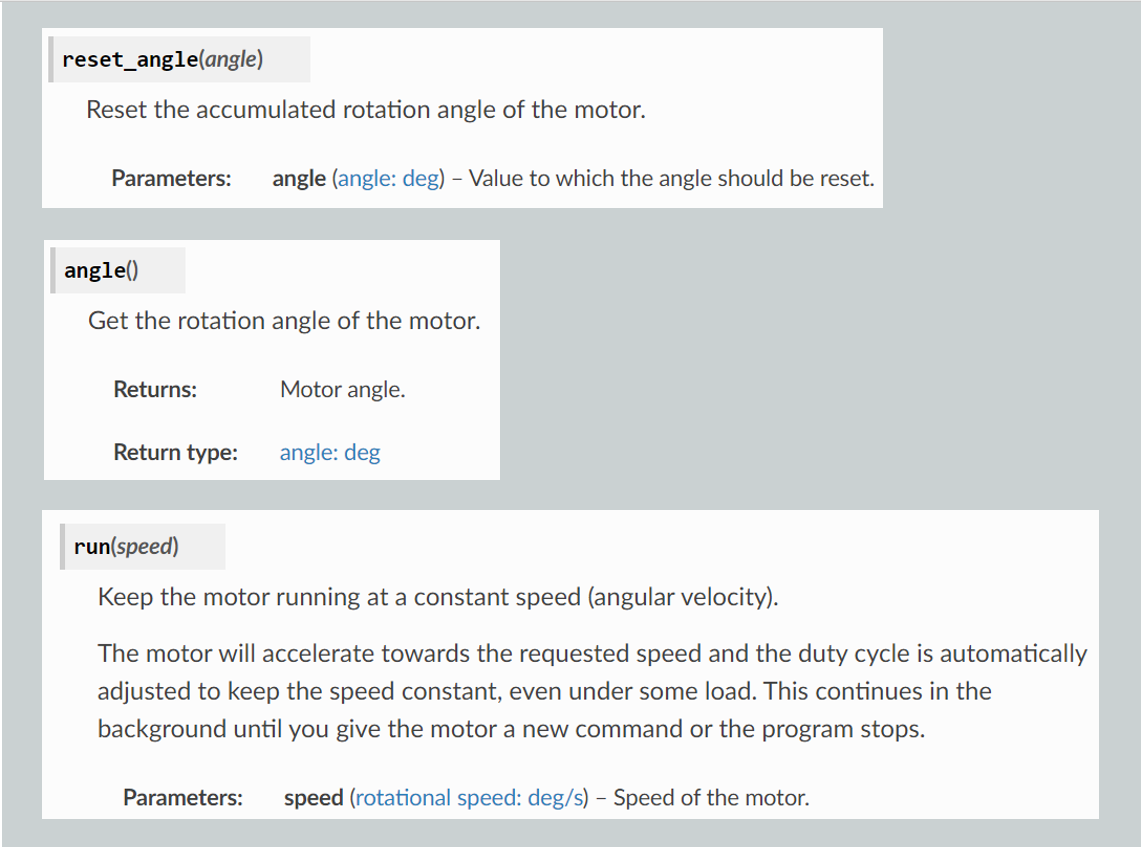Image resolution: width=1141 pixels, height=847 pixels.
Task: Click the run method name heading
Action: [92, 547]
